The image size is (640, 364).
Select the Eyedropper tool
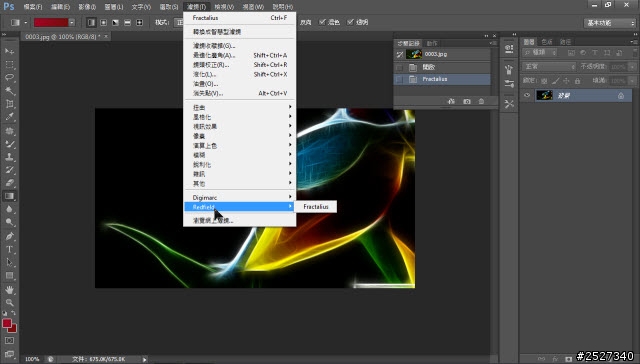9,117
